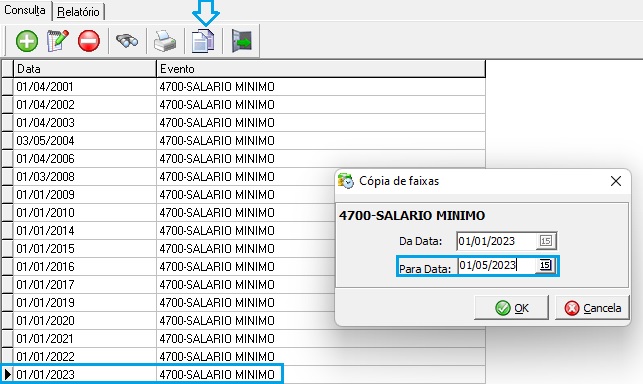Select the row dated 01/01/2019

(x=168, y=303)
